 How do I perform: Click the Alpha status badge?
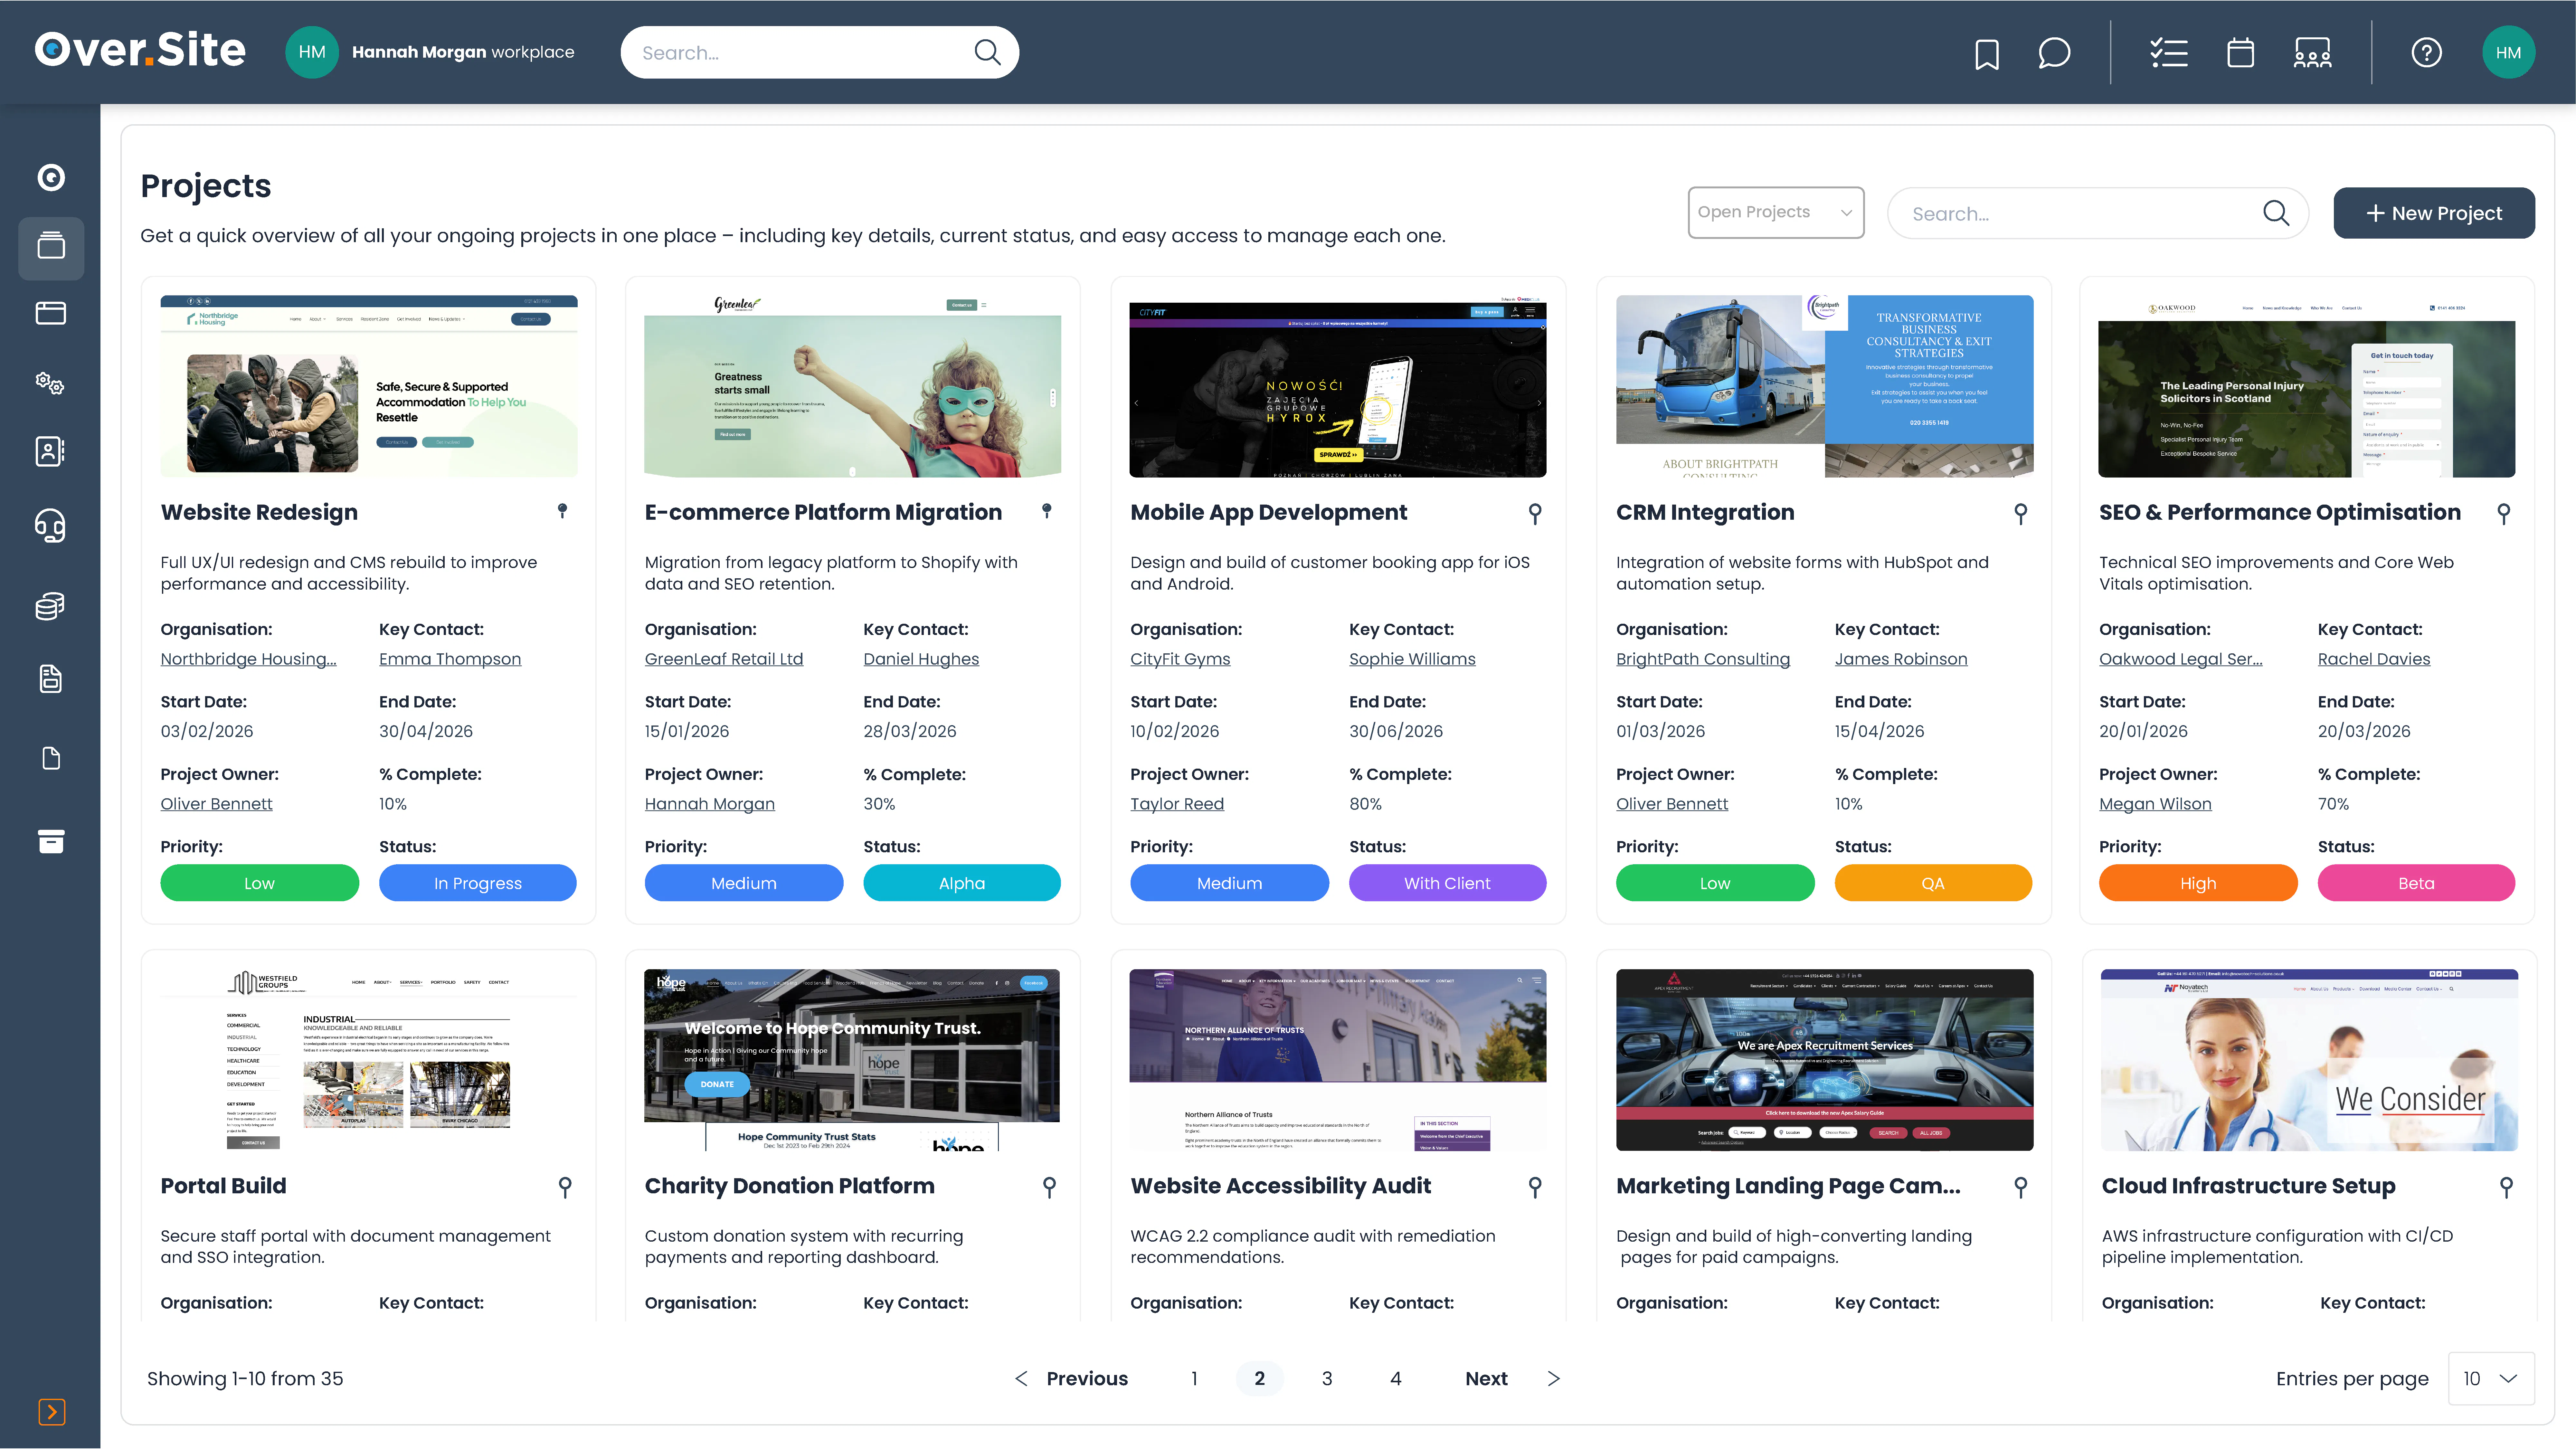point(962,883)
